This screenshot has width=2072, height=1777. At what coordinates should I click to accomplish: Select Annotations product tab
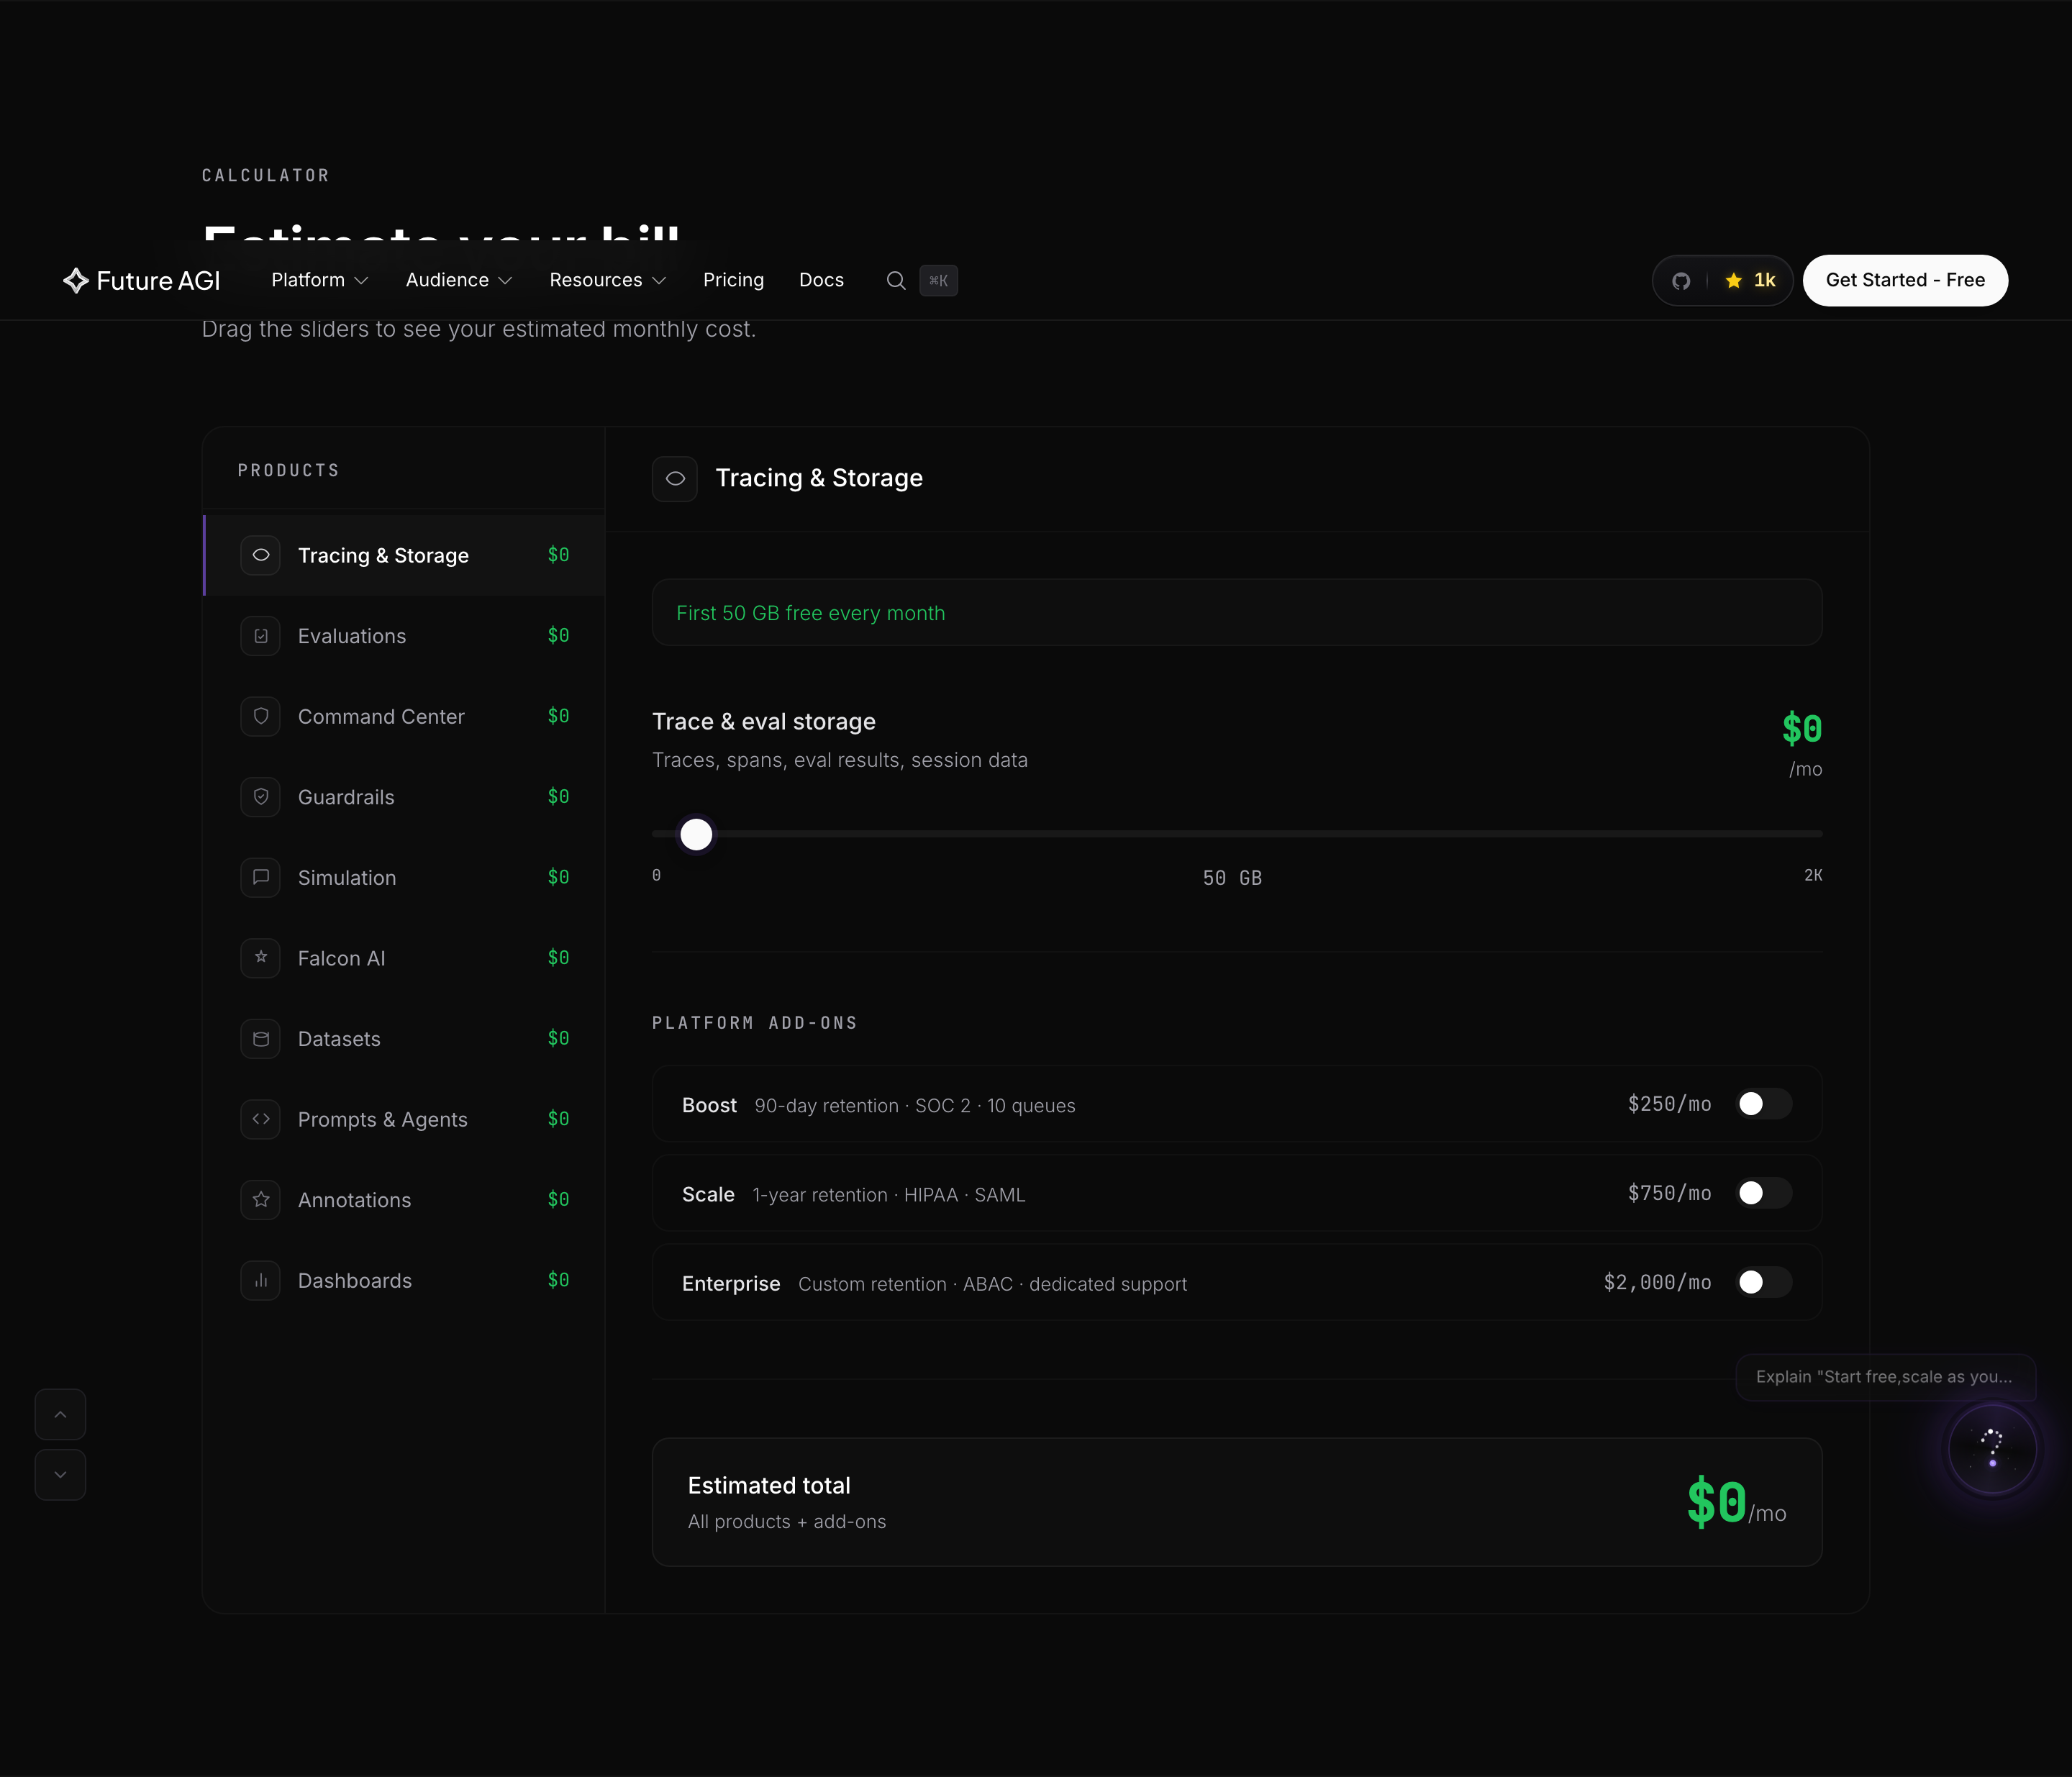[x=404, y=1200]
